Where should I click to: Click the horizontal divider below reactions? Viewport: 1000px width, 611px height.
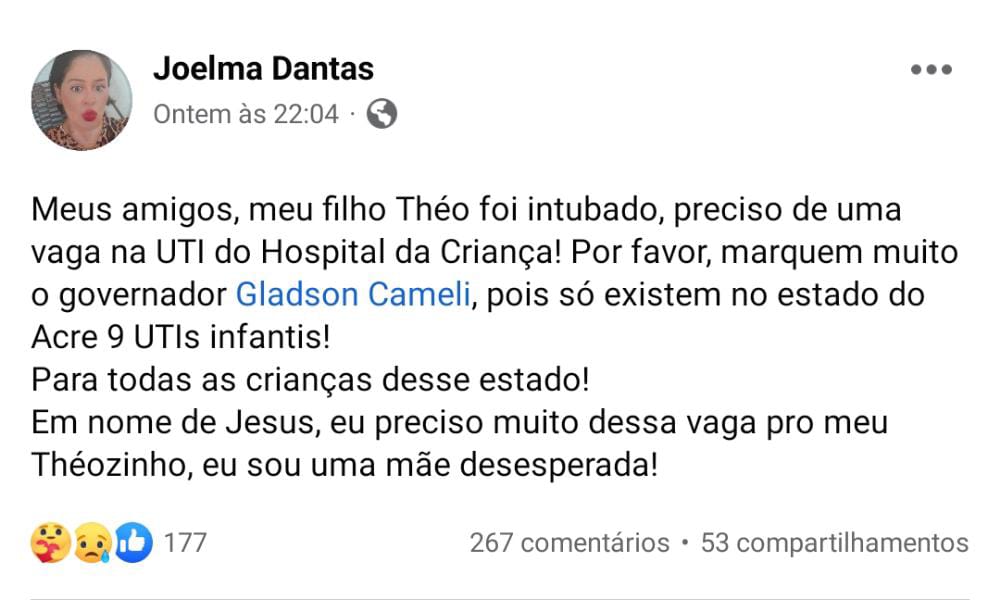coord(500,599)
